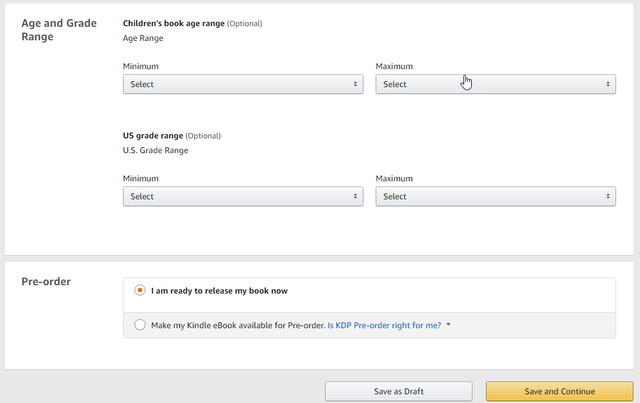Click the 'Children's book age range' heading
640x403 pixels.
pos(173,24)
